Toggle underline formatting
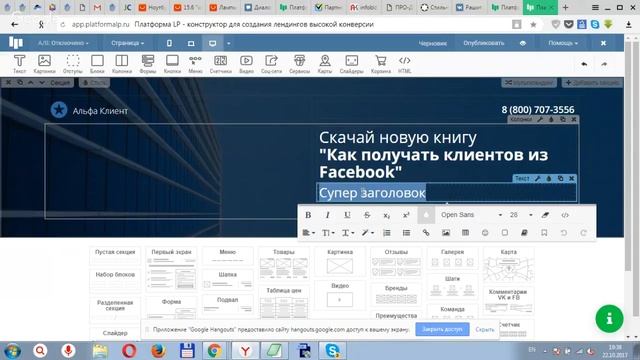This screenshot has height=360, width=640. pos(347,215)
